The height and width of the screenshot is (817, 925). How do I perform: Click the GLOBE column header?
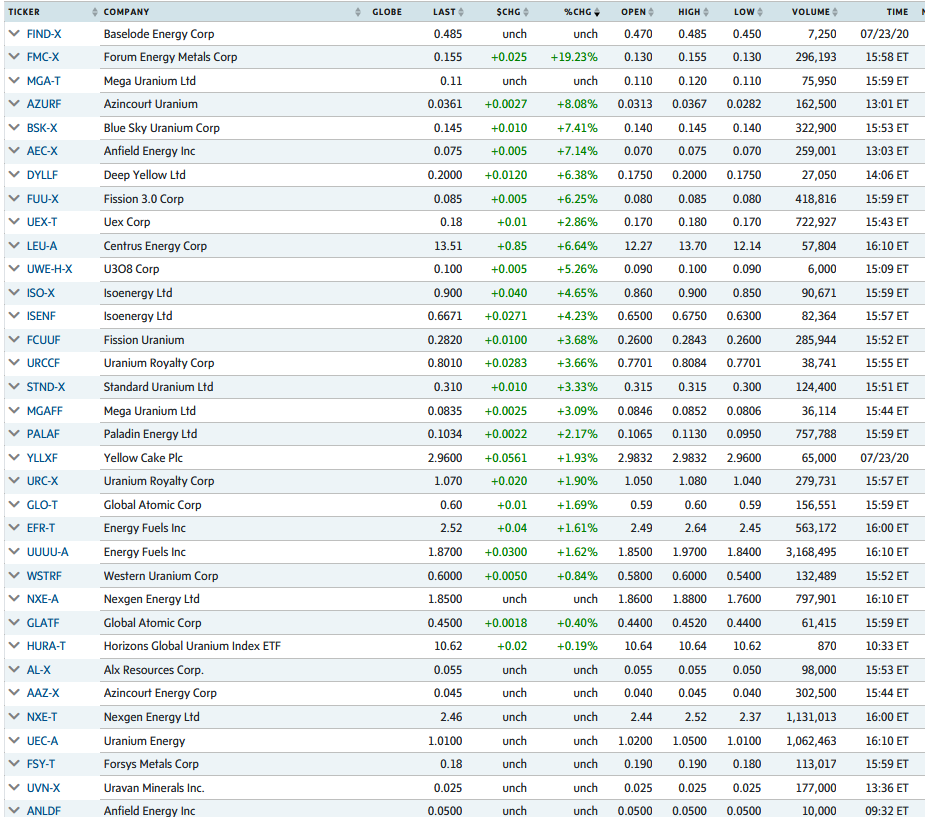click(x=387, y=12)
